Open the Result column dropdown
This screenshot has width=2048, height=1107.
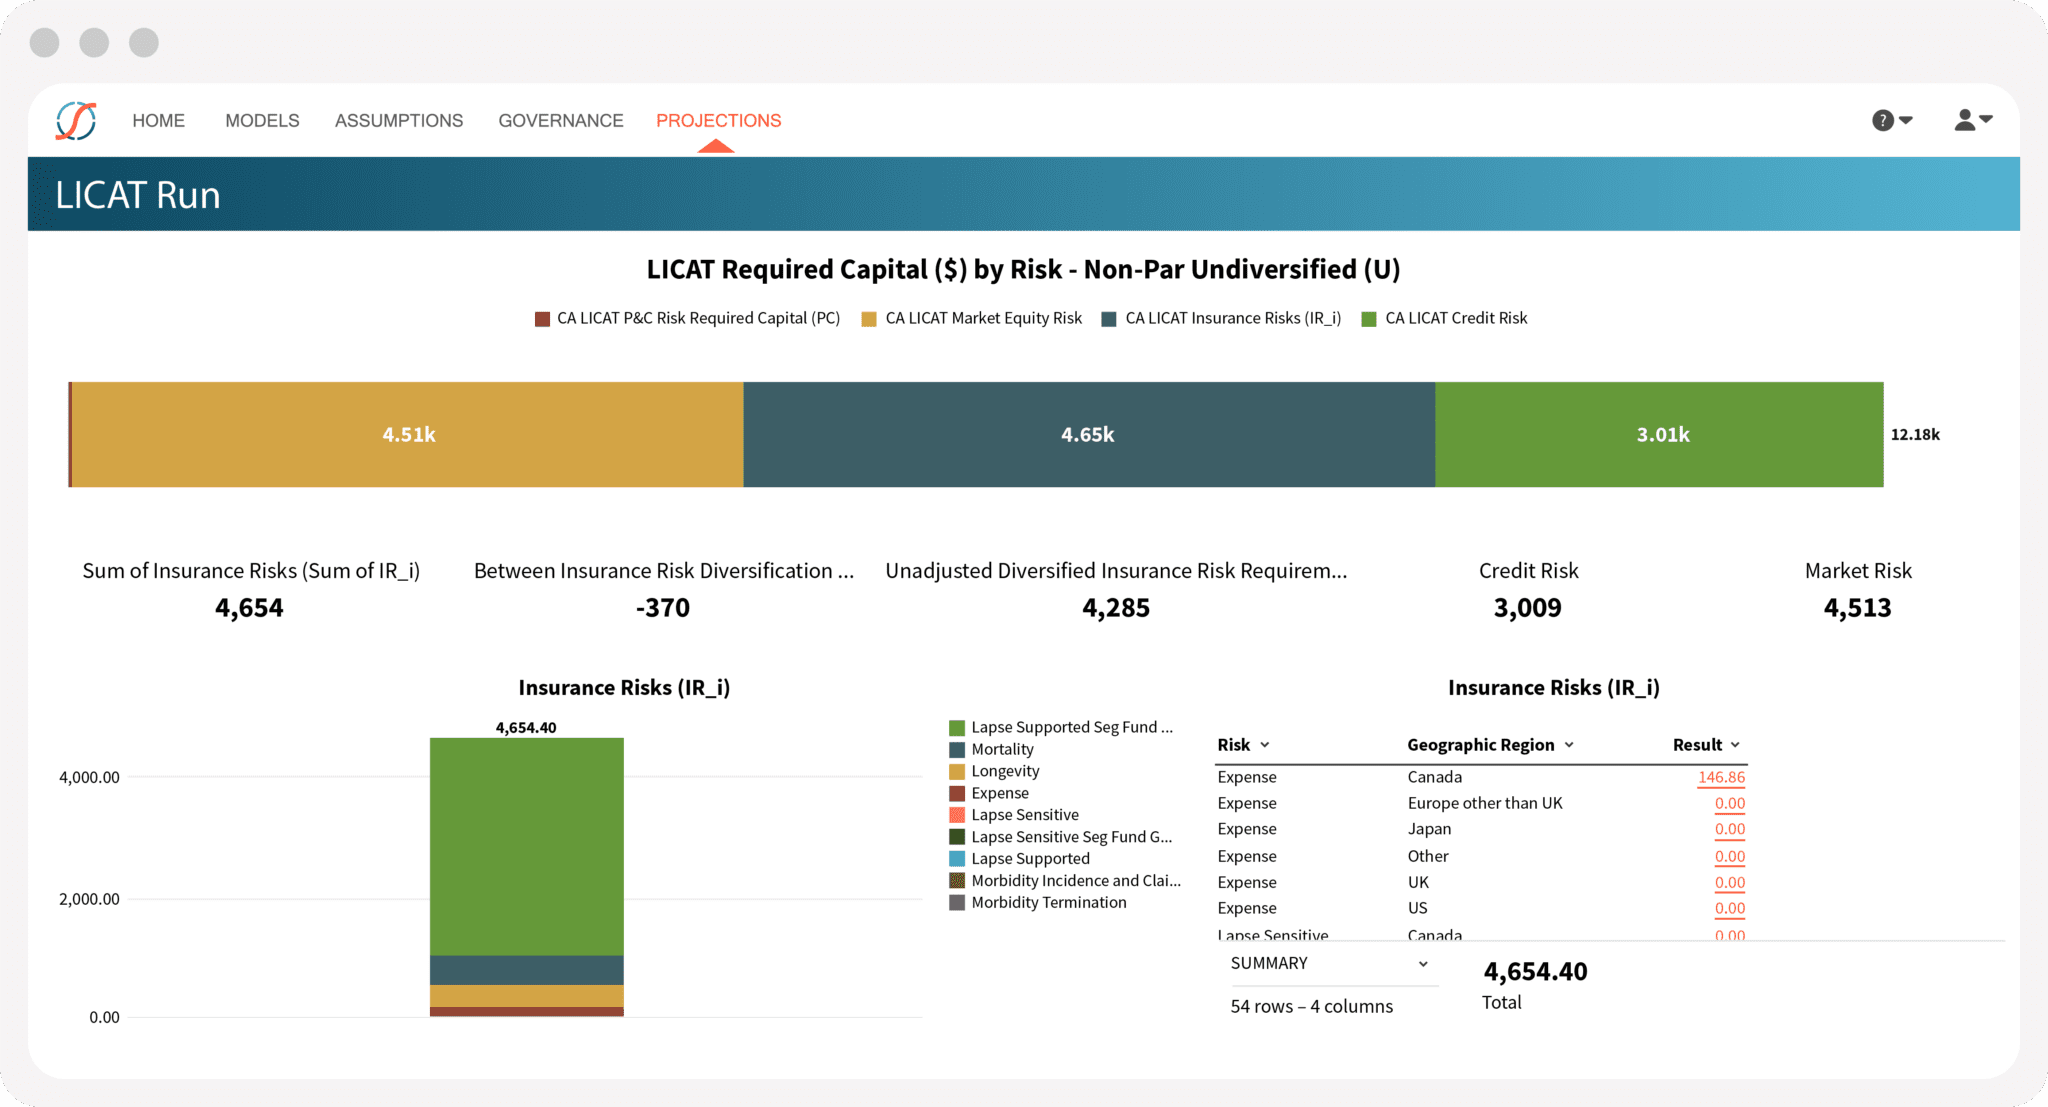point(1734,745)
